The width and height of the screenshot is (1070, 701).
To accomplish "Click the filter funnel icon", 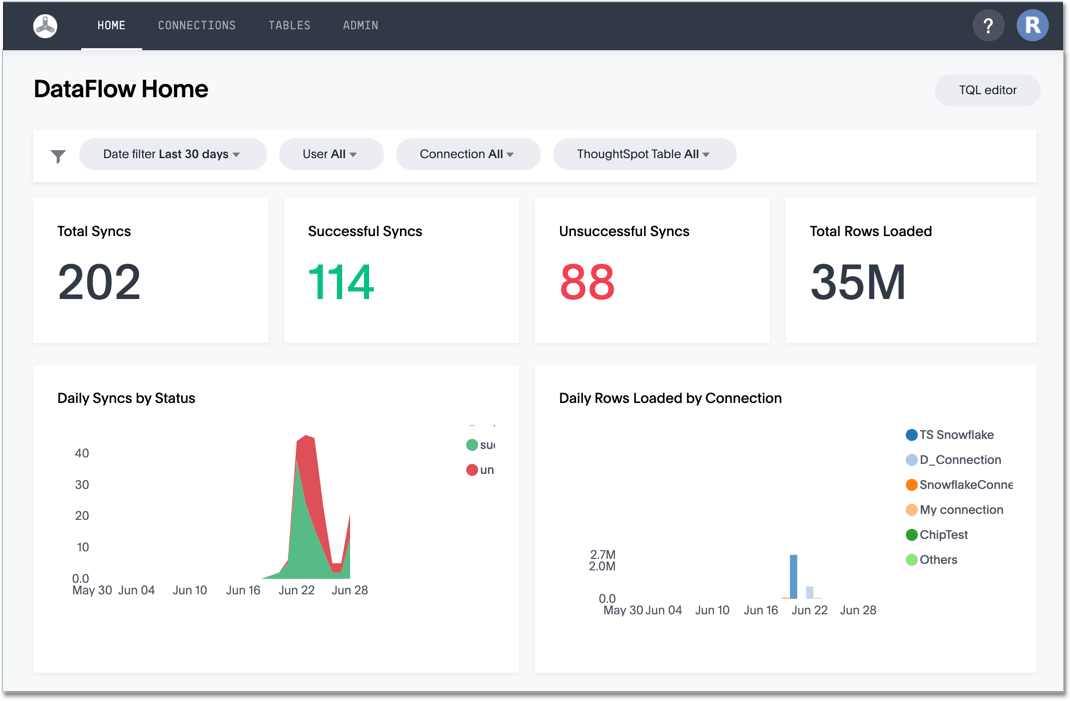I will click(57, 154).
